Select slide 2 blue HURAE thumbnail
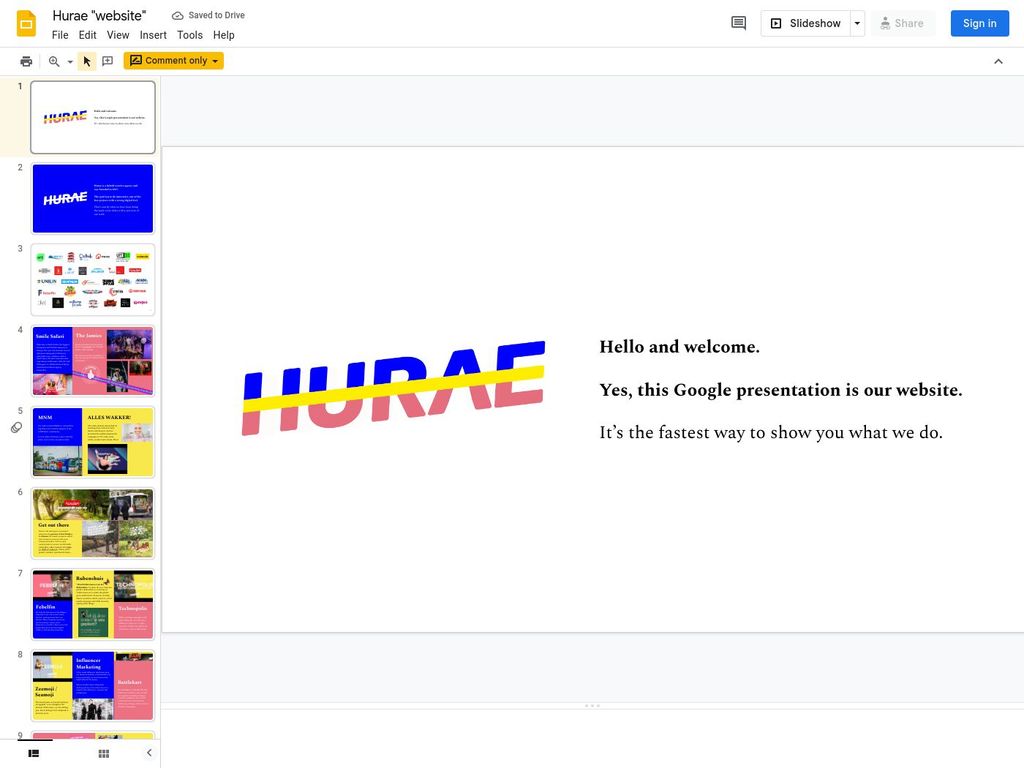Image resolution: width=1024 pixels, height=768 pixels. coord(93,199)
